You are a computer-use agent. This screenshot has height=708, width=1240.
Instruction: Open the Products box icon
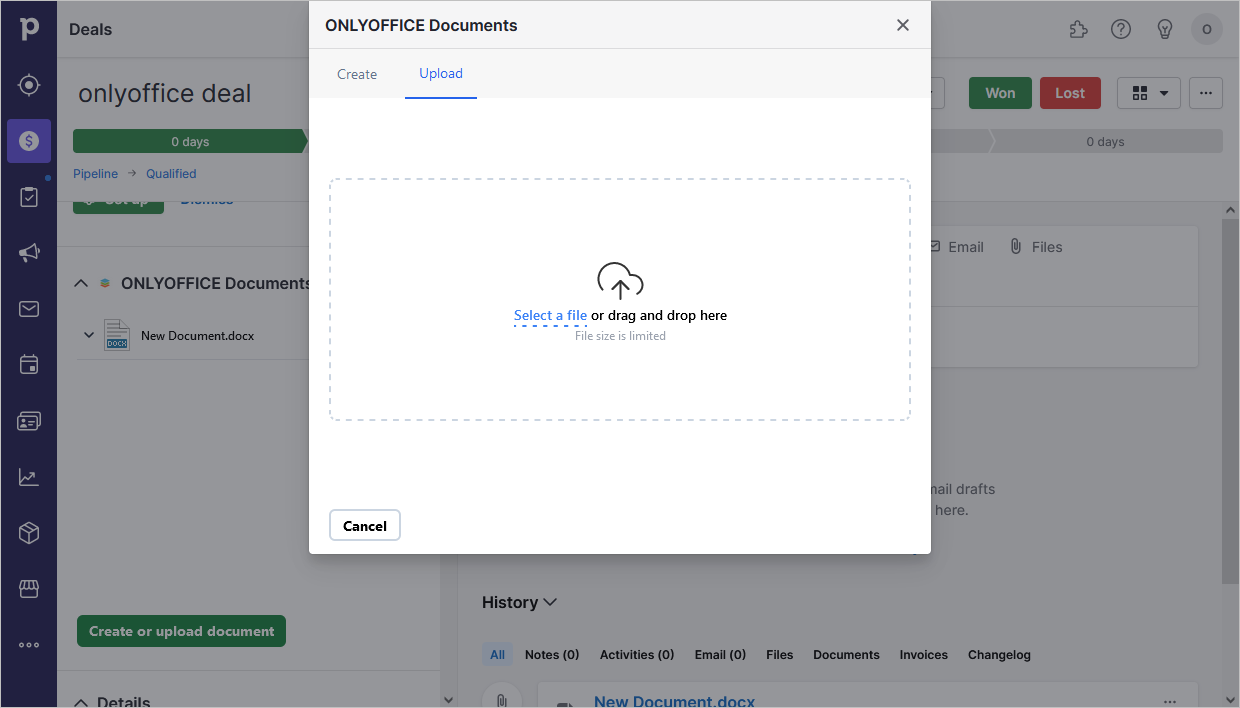[29, 533]
